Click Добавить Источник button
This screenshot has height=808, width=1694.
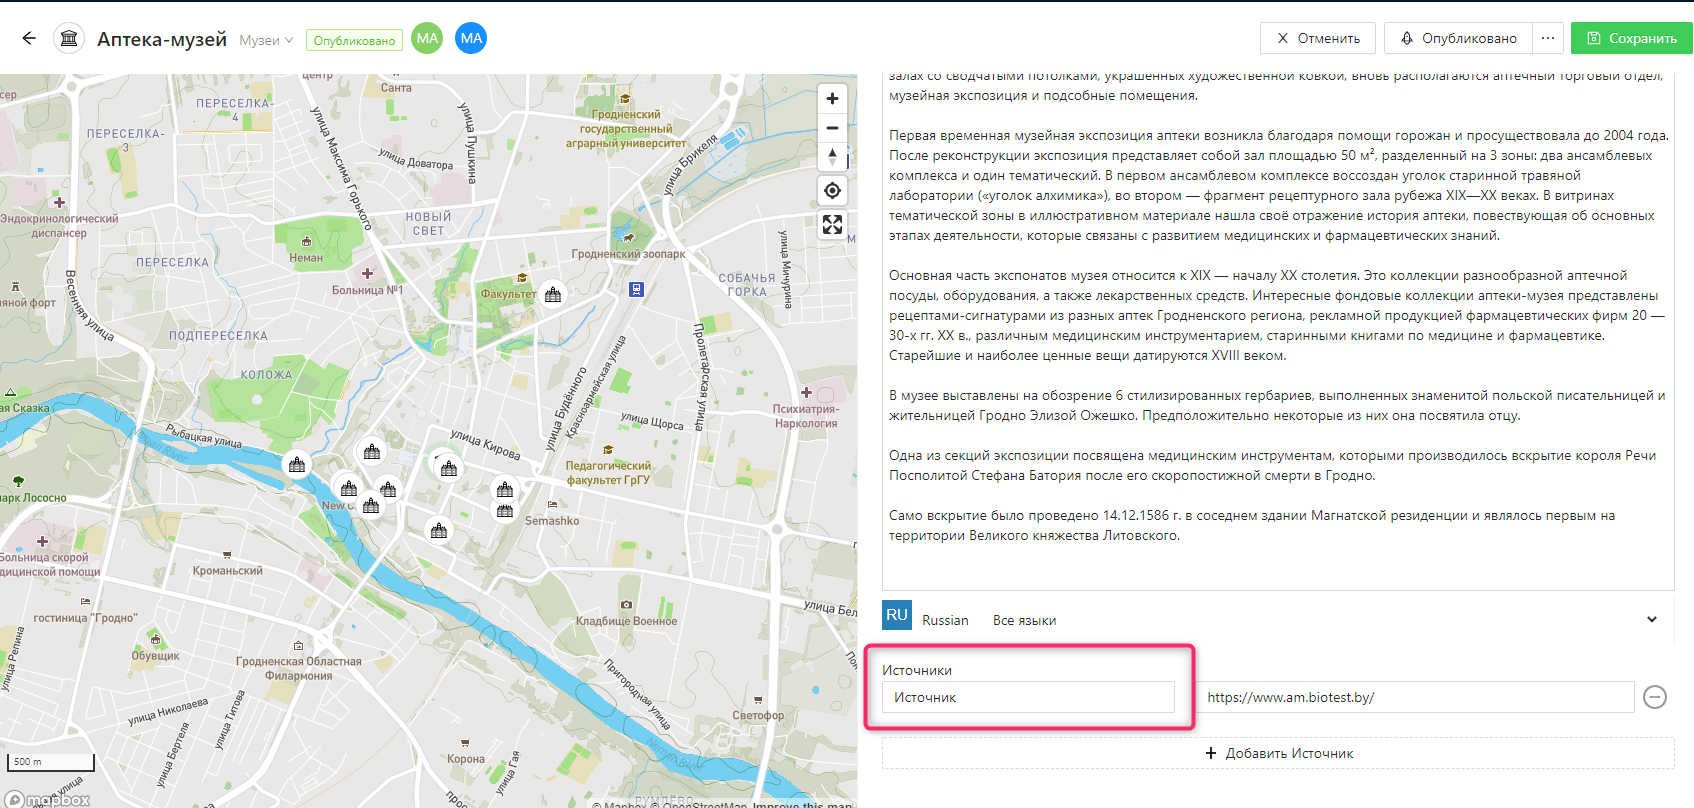tap(1278, 753)
